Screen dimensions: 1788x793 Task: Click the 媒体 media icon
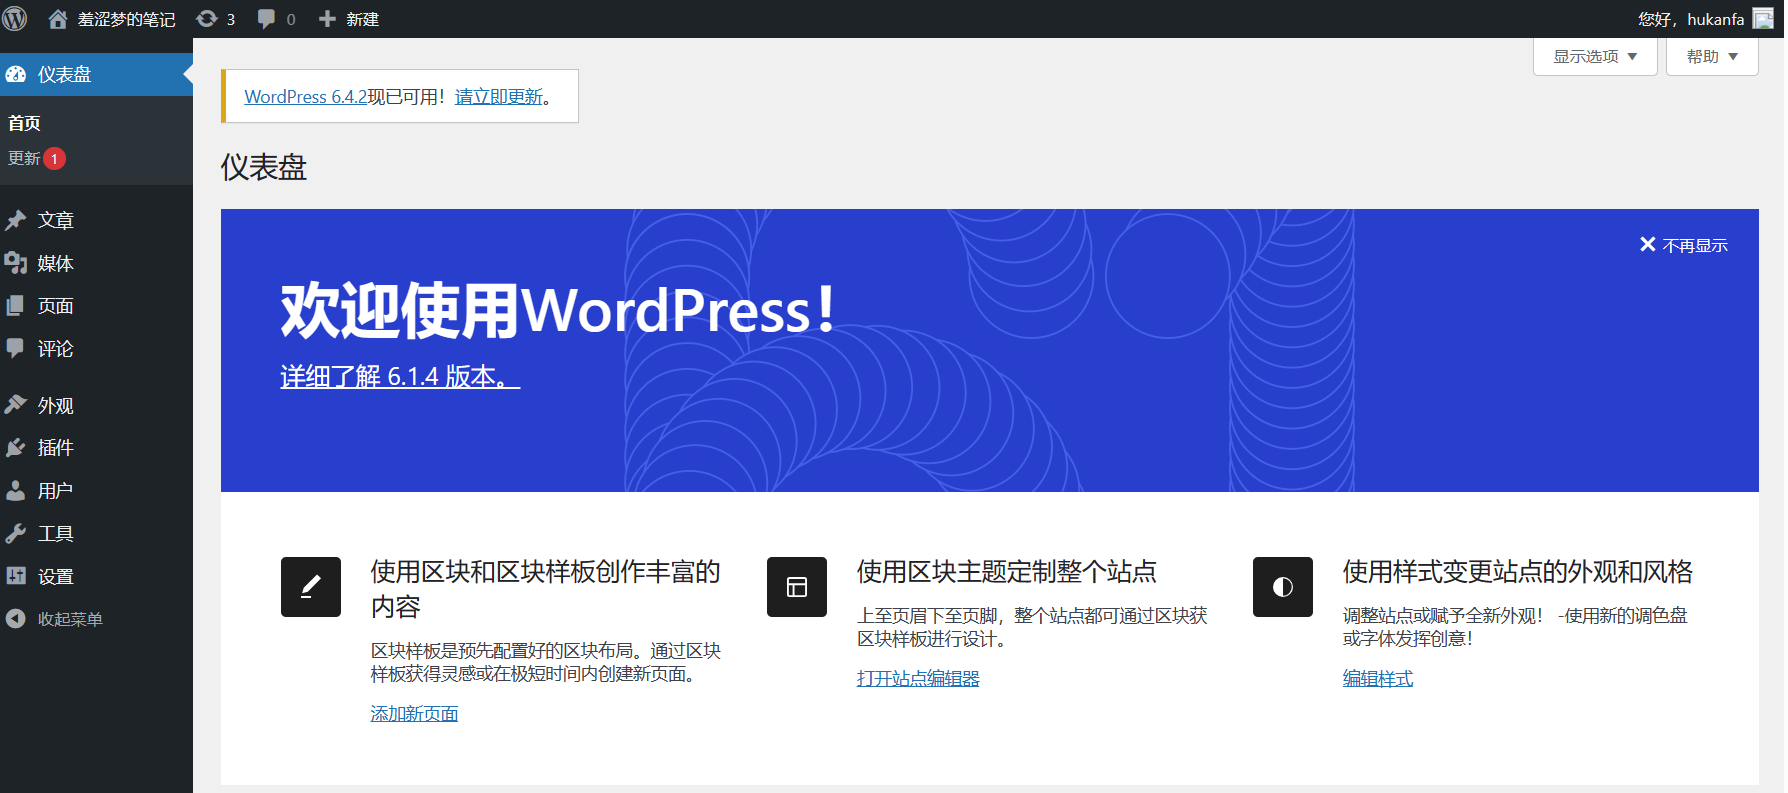(16, 263)
